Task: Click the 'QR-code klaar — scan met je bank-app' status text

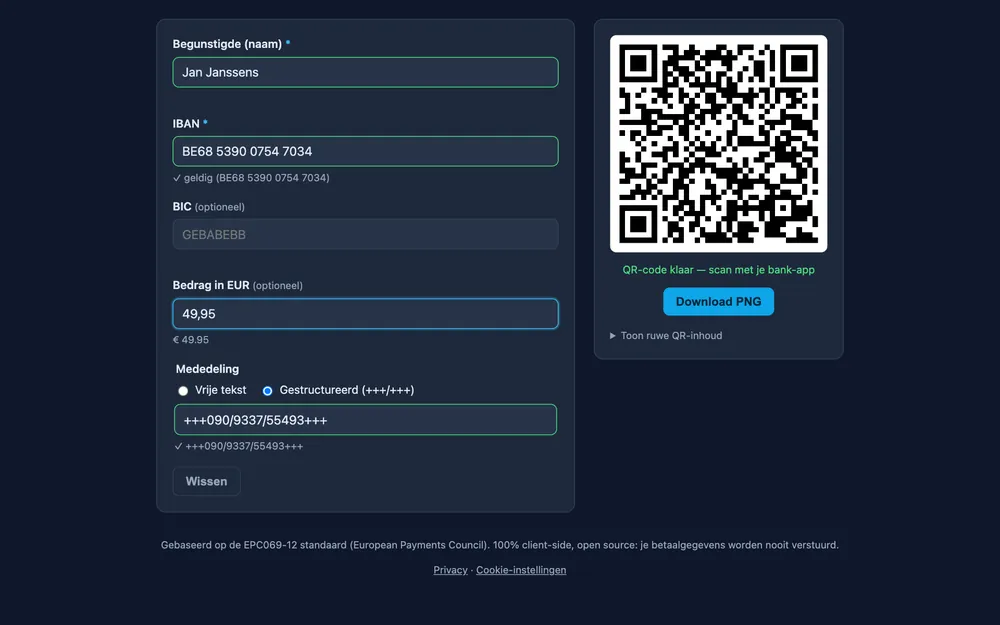Action: (718, 270)
